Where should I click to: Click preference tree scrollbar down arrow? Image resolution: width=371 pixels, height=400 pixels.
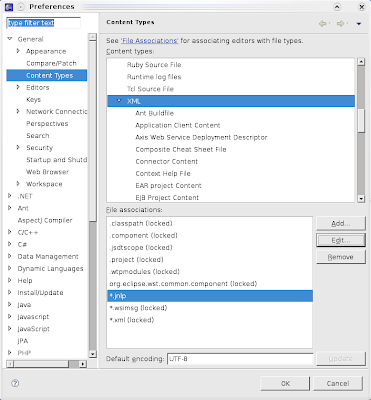click(x=93, y=354)
